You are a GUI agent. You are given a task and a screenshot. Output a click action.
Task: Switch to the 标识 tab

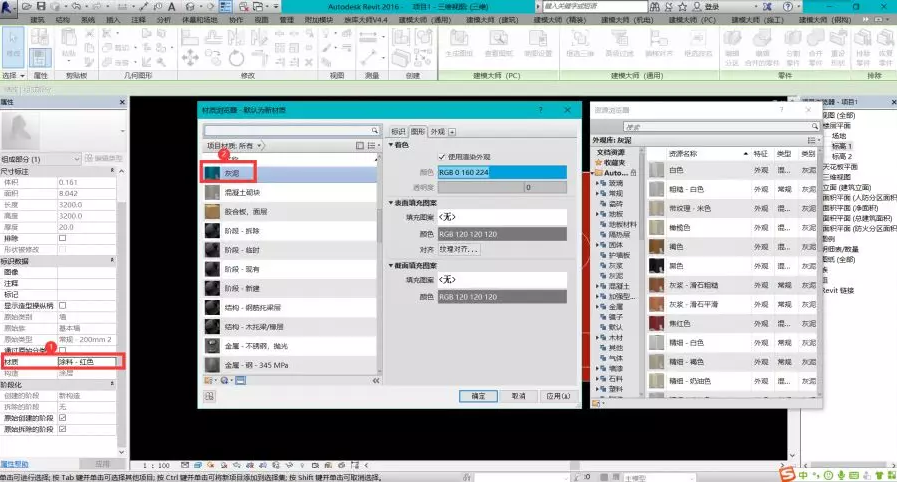point(398,132)
